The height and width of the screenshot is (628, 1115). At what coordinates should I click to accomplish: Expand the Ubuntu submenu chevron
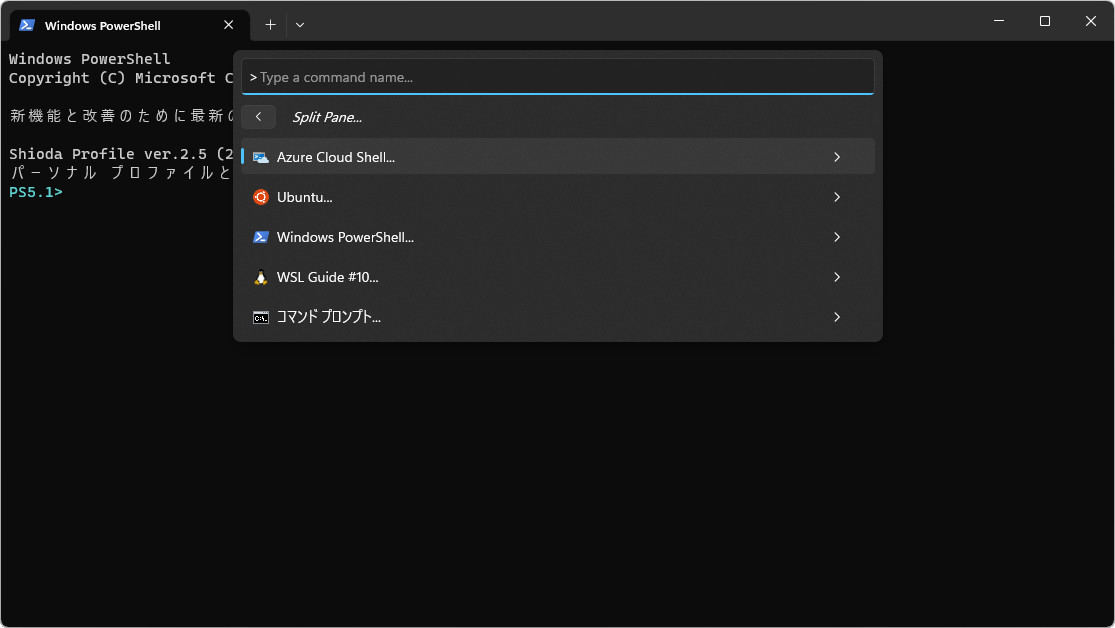837,197
